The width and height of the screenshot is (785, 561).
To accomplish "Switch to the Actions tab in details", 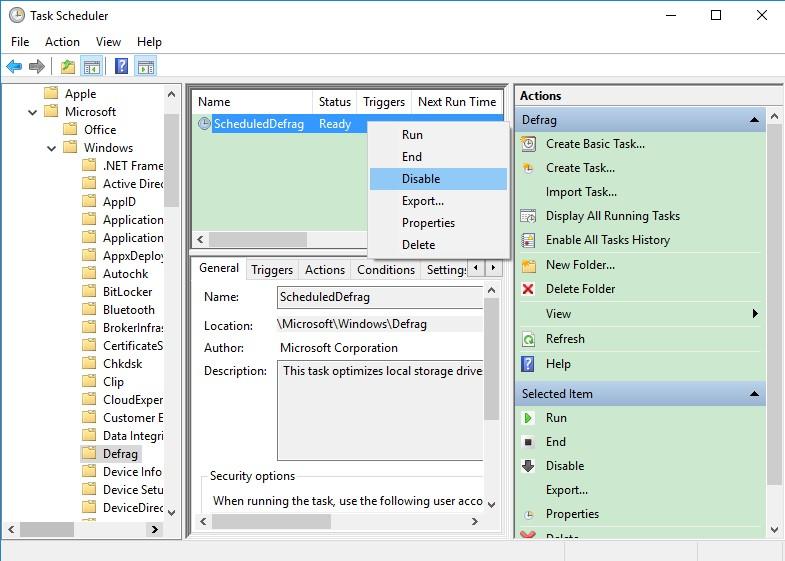I will coord(325,270).
